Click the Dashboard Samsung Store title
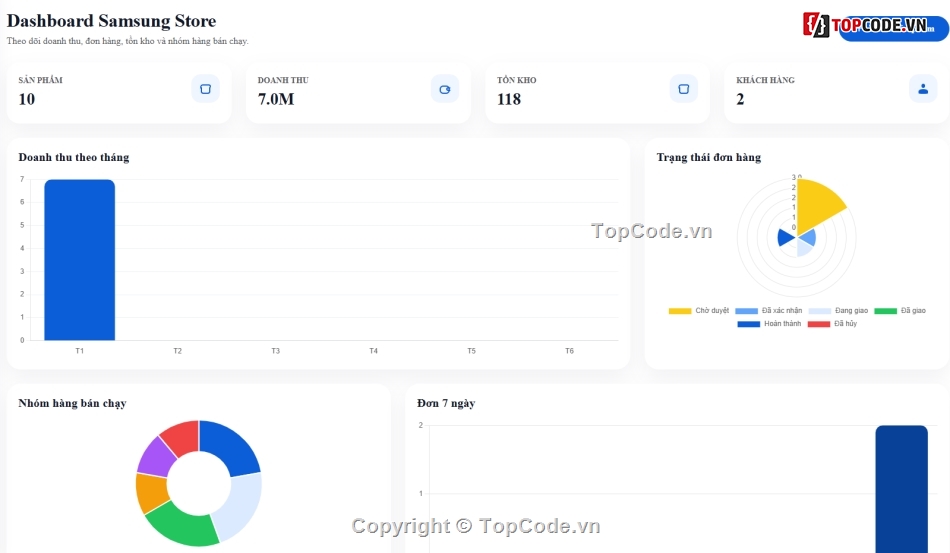The image size is (950, 553). tap(111, 21)
